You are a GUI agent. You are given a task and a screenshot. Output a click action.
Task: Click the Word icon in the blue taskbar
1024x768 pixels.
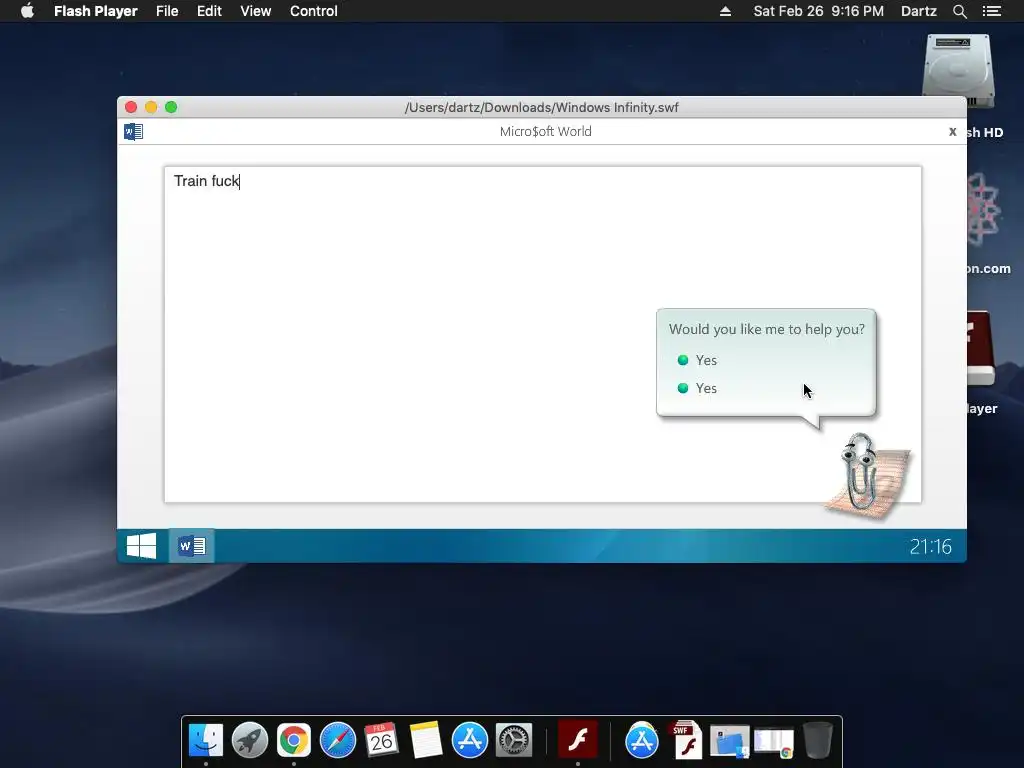coord(192,546)
